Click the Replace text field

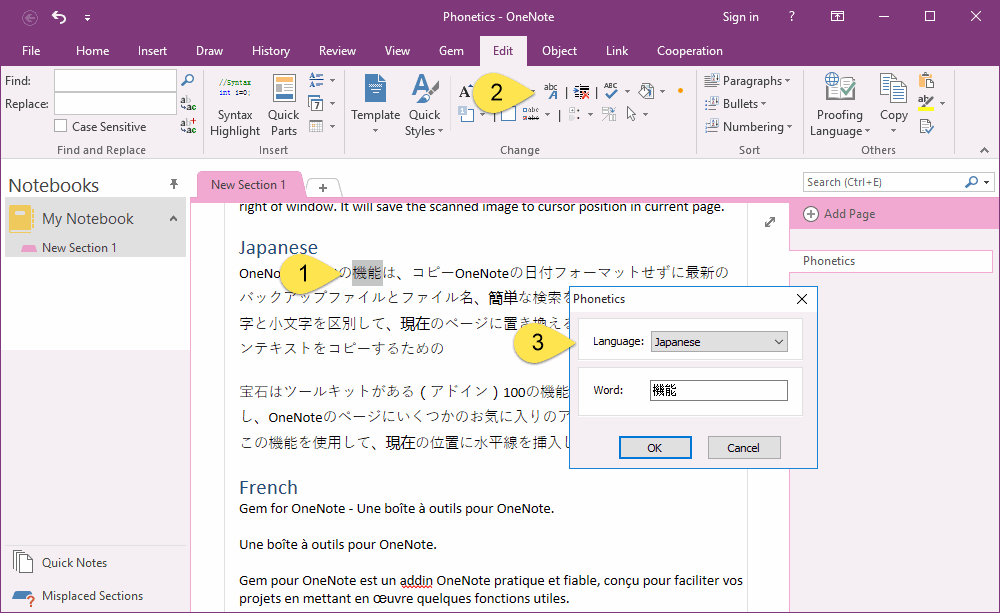click(115, 103)
